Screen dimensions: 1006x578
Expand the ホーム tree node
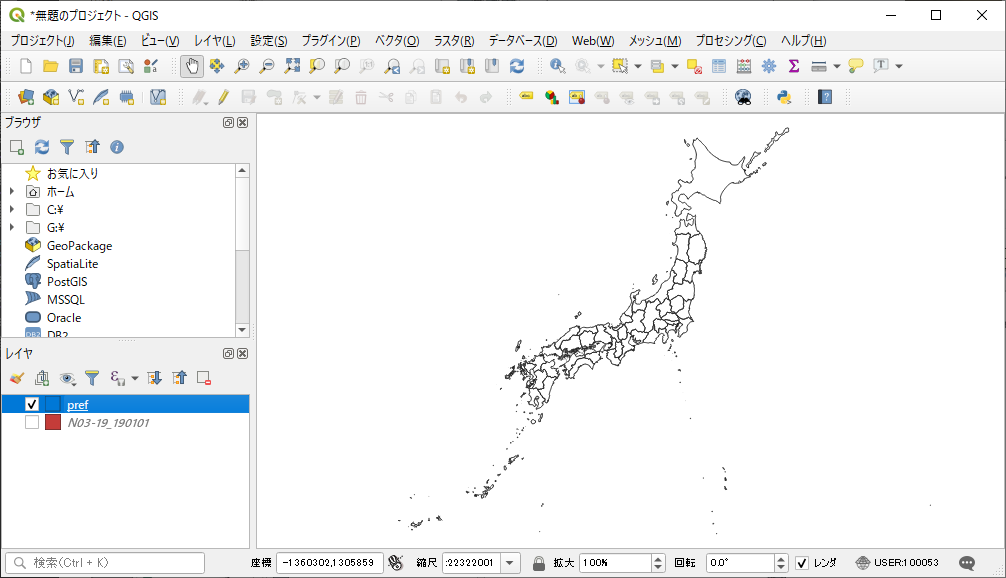click(11, 192)
